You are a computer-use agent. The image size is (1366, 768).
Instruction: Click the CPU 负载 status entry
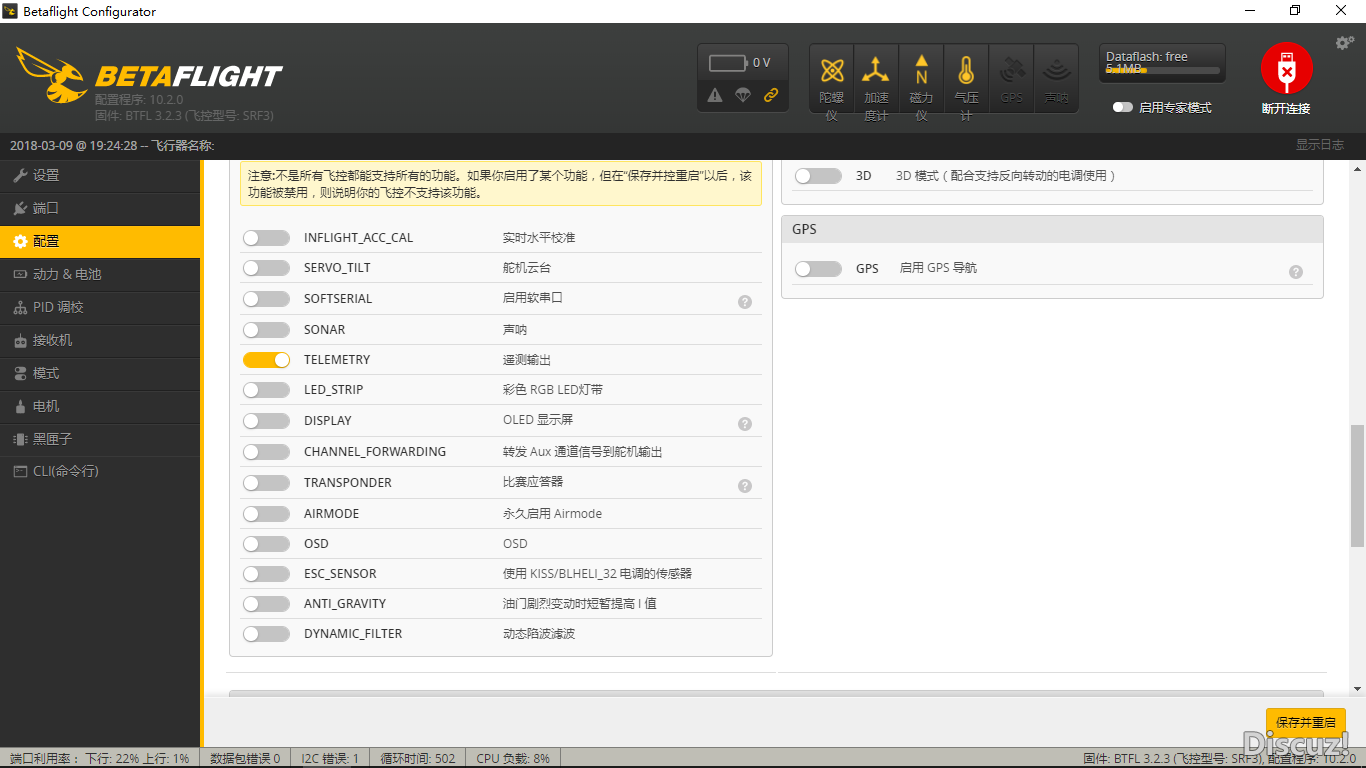(x=513, y=759)
